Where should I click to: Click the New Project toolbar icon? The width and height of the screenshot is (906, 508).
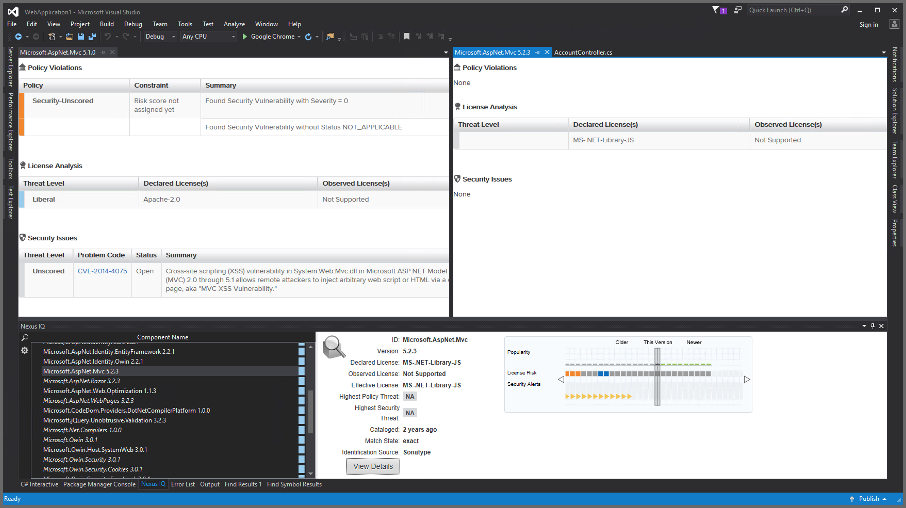tap(51, 36)
